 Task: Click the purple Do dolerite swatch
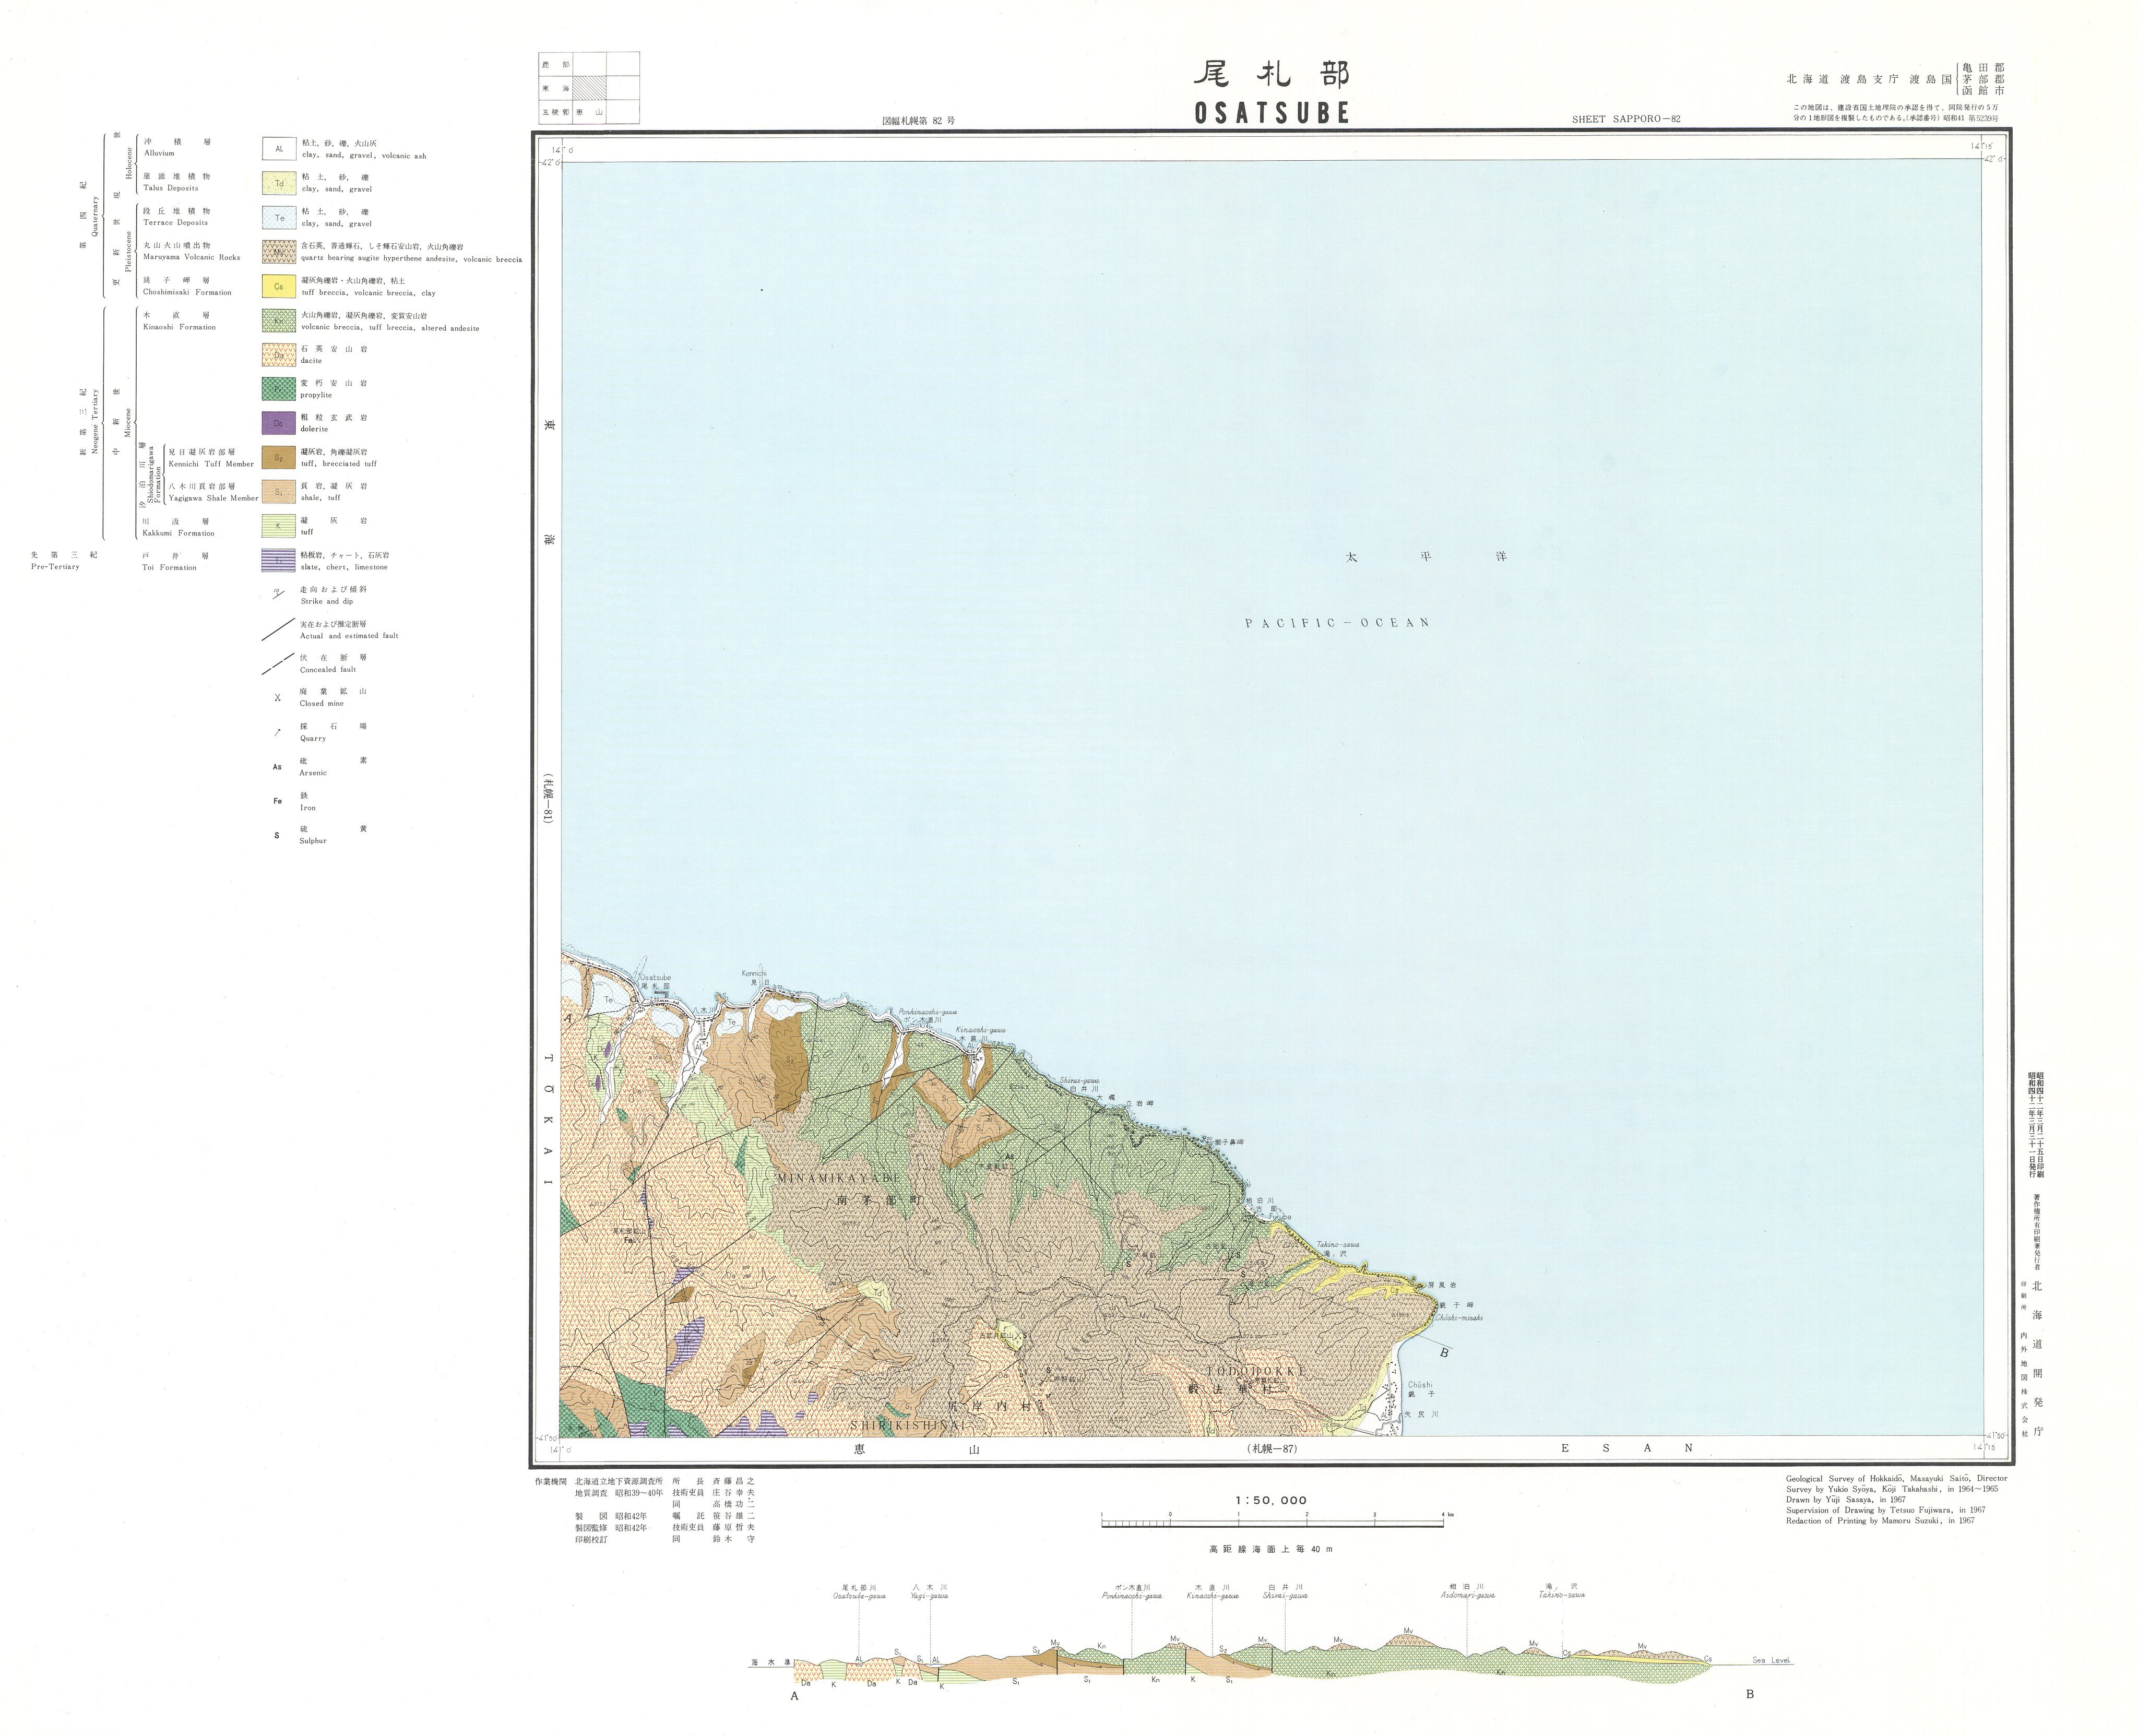(279, 422)
